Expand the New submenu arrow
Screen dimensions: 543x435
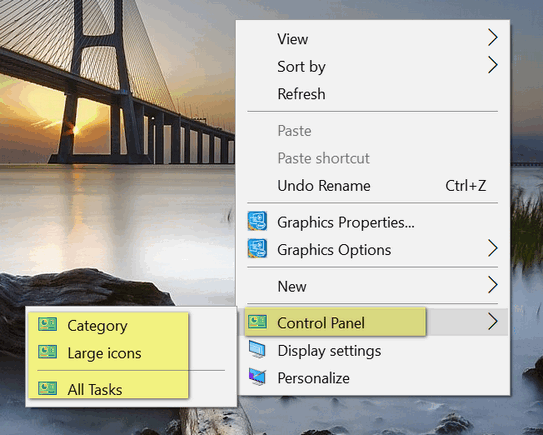pyautogui.click(x=493, y=285)
